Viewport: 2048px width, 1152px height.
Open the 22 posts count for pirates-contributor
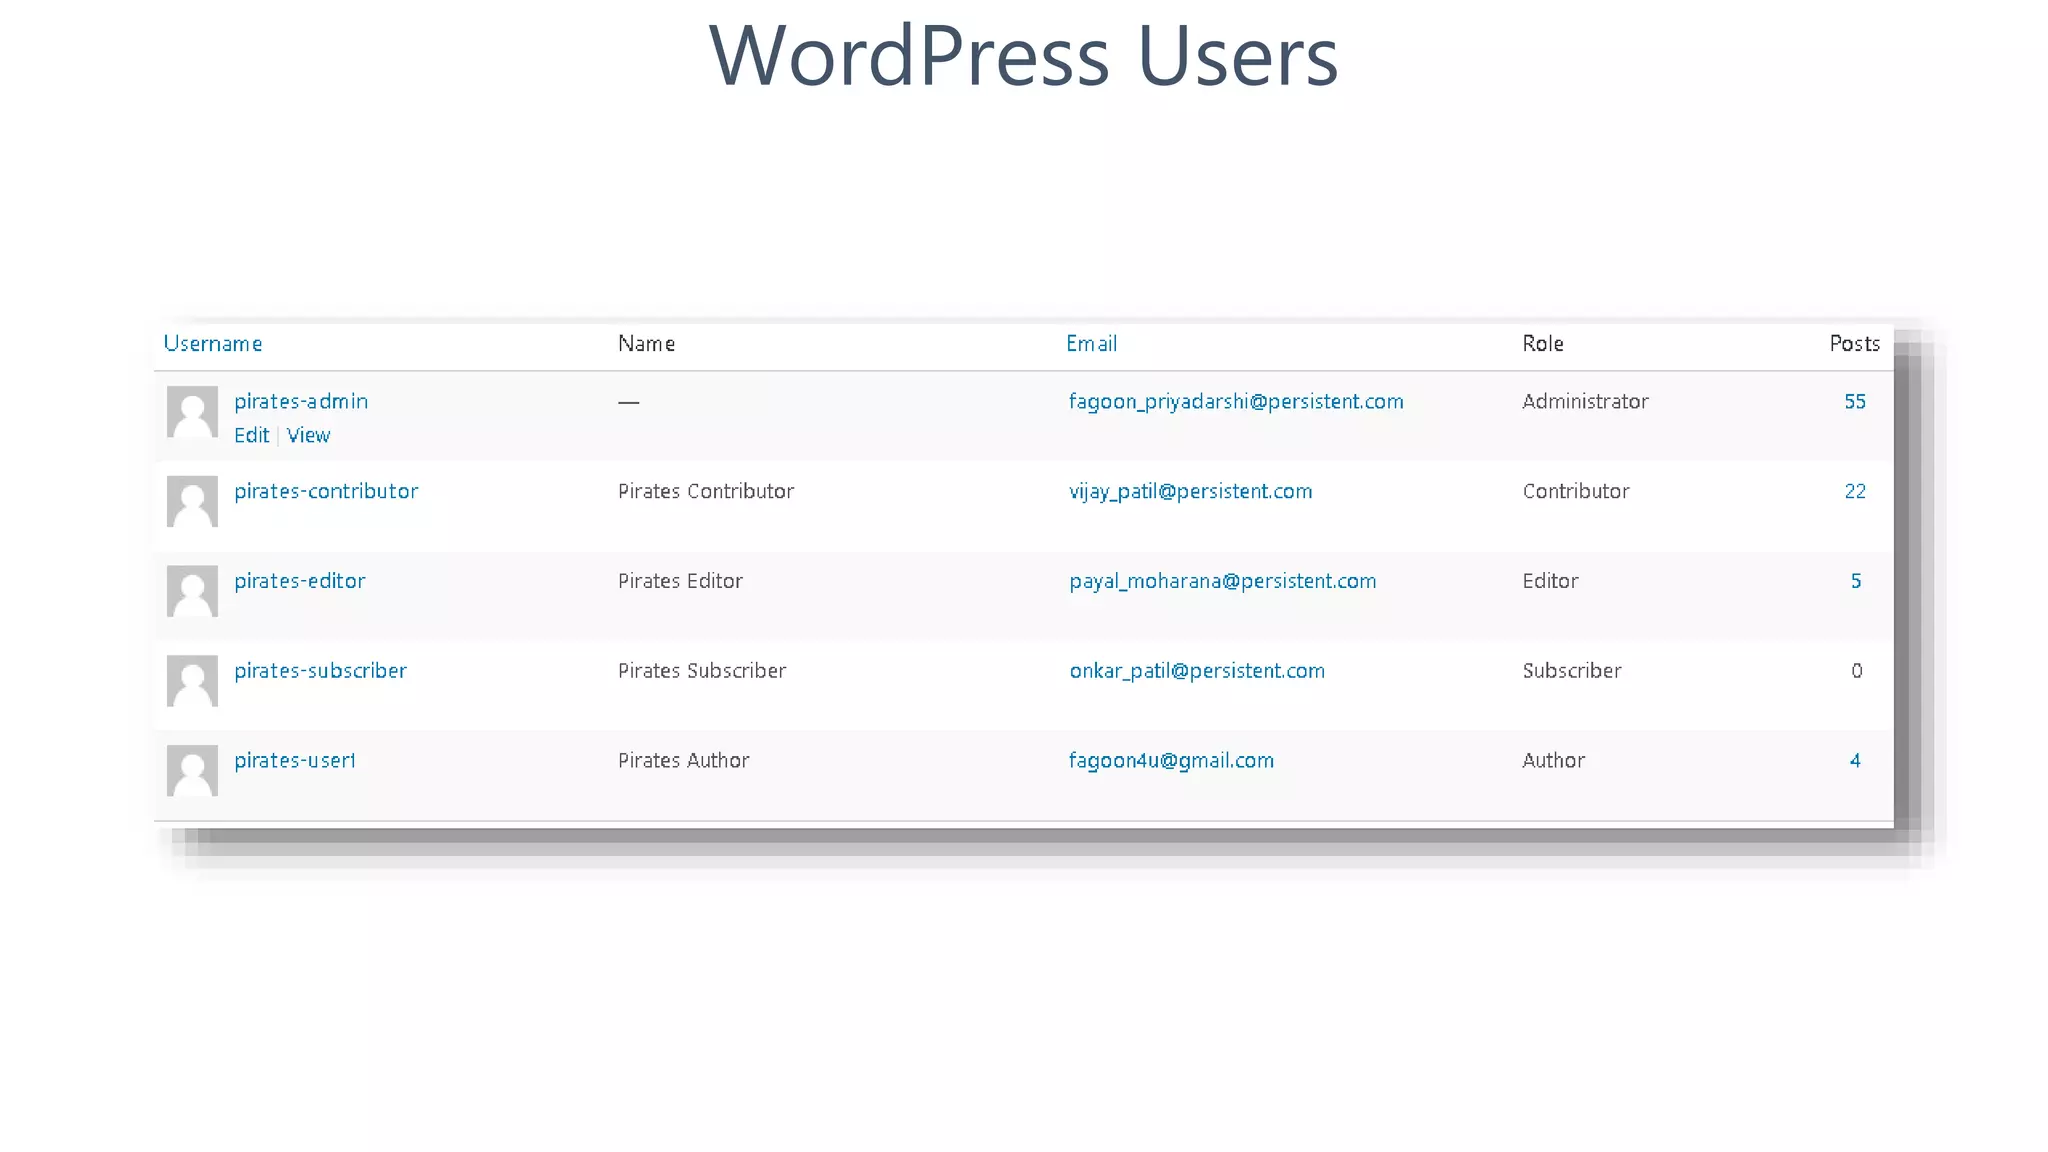coord(1855,492)
